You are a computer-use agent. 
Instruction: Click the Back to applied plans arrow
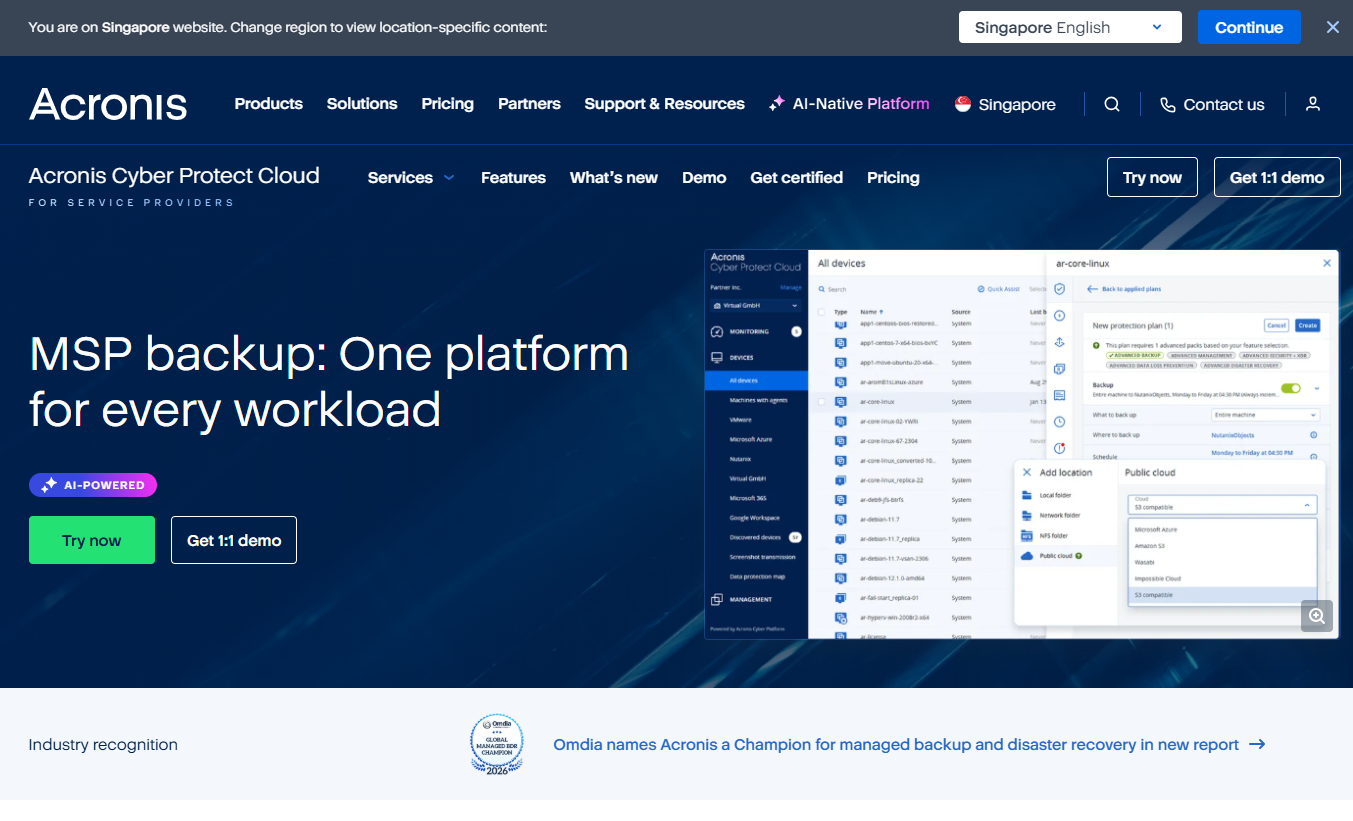[1091, 289]
